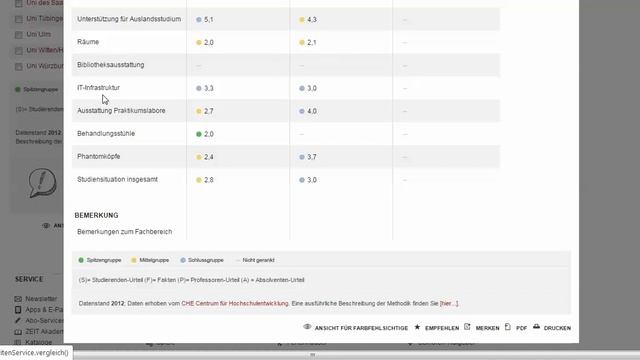
Task: Toggle the Uni Tübingen checkbox
Action: pos(18,19)
